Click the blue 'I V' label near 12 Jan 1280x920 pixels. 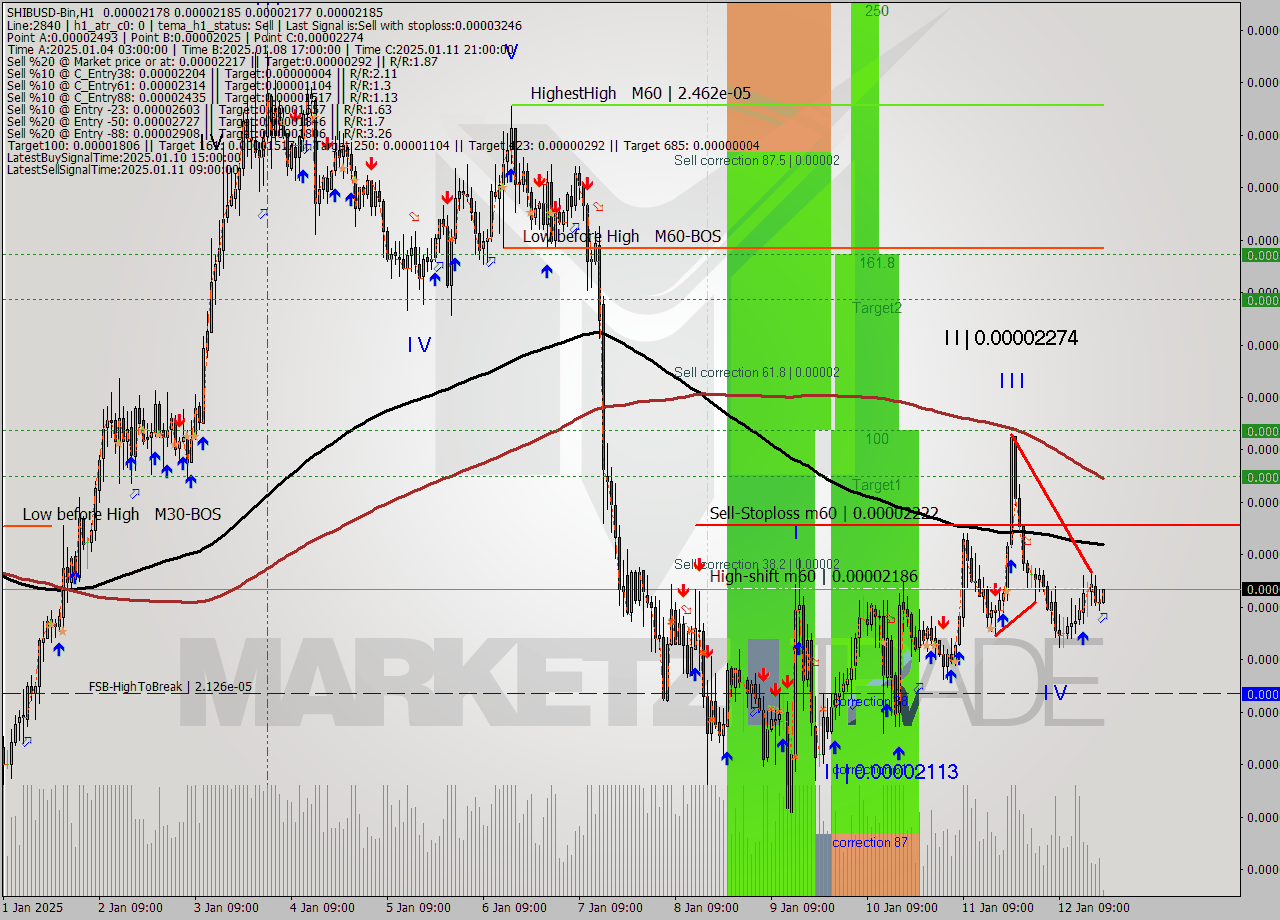[x=1055, y=693]
